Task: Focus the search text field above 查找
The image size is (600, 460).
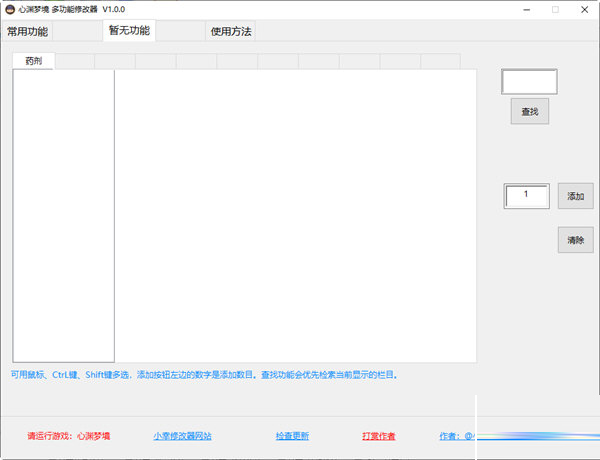Action: pyautogui.click(x=529, y=82)
